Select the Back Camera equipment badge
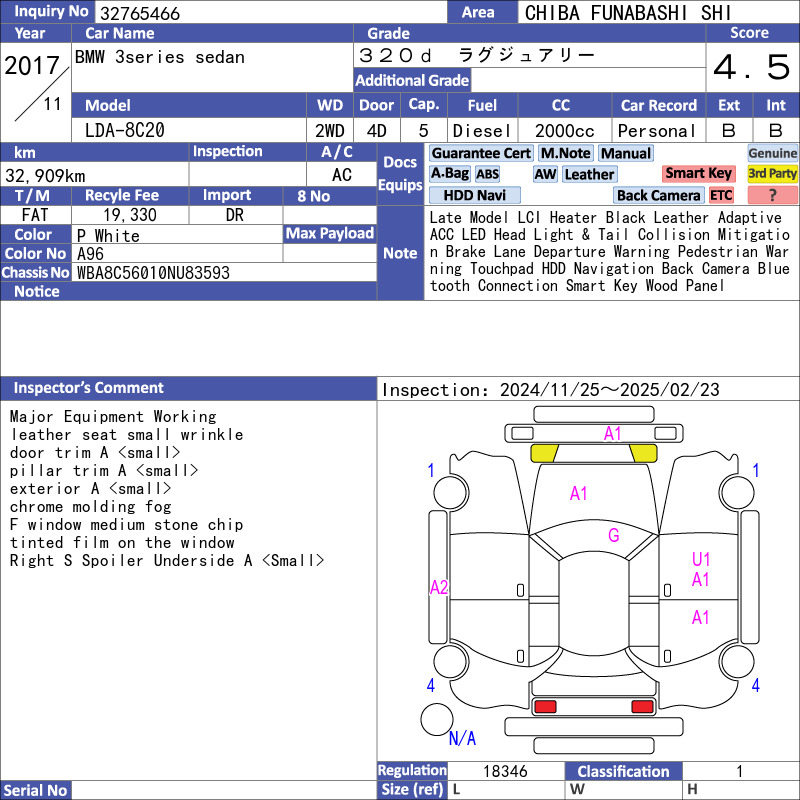The width and height of the screenshot is (800, 800). click(x=658, y=196)
